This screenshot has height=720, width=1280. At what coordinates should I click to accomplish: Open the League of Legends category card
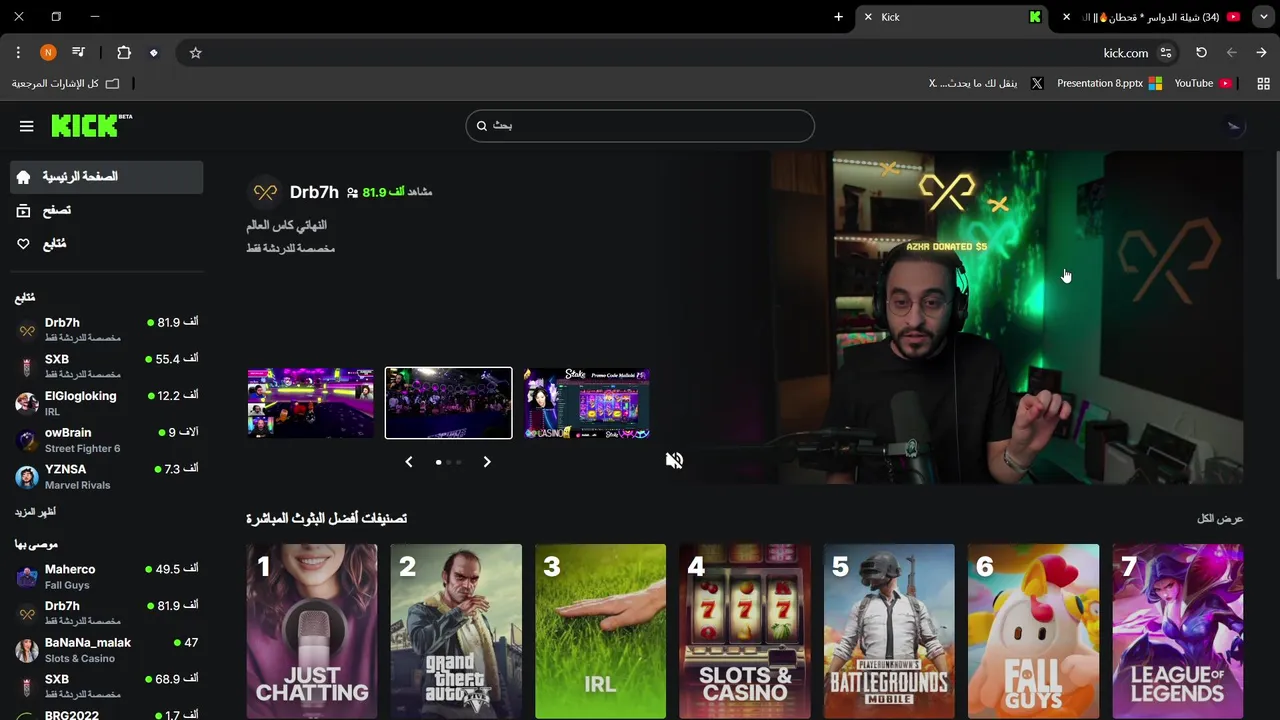[x=1178, y=631]
